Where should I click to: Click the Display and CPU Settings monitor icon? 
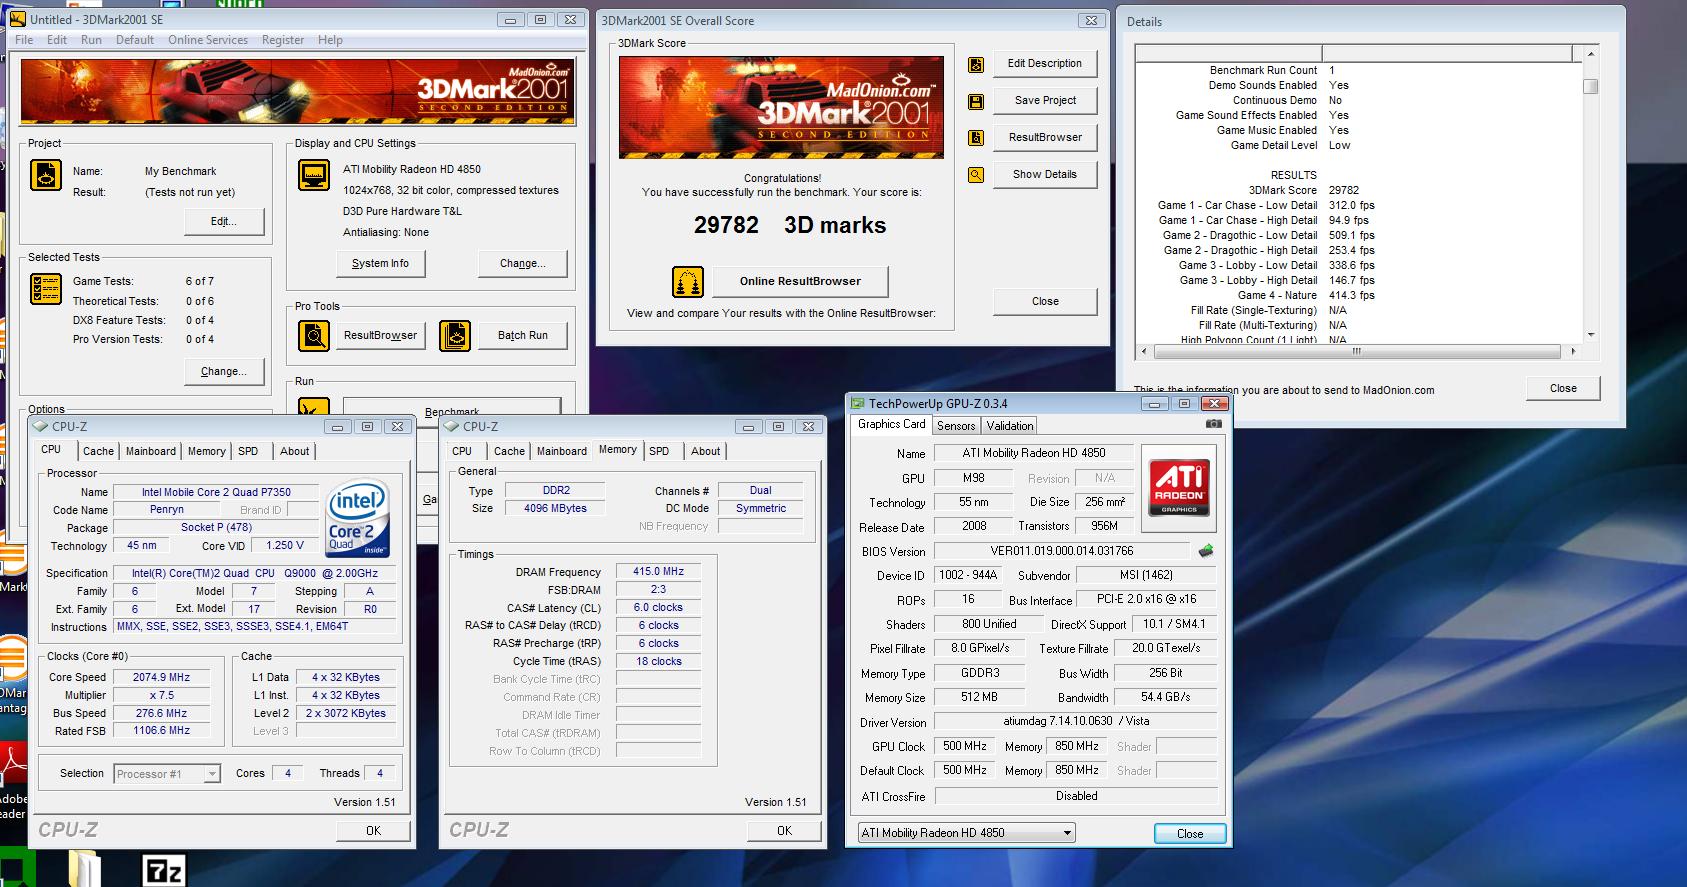point(314,175)
